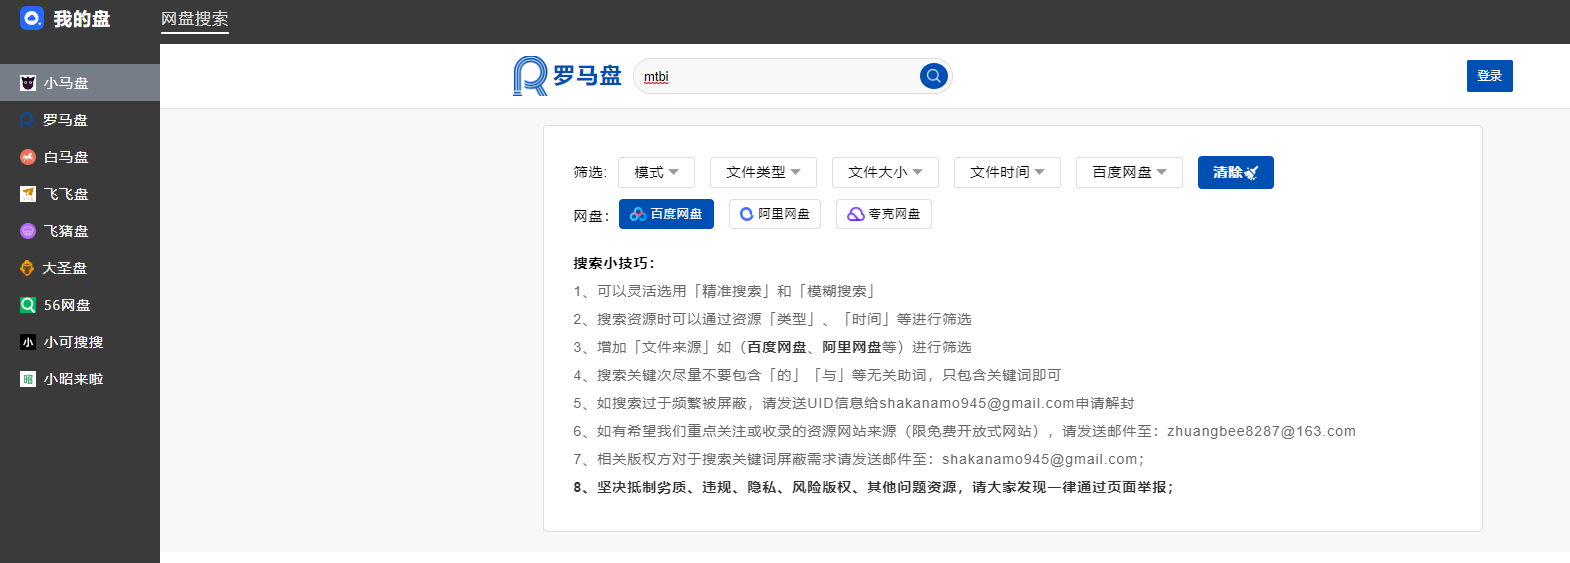1570x563 pixels.
Task: Click the 我的盘 logo icon
Action: [x=32, y=18]
